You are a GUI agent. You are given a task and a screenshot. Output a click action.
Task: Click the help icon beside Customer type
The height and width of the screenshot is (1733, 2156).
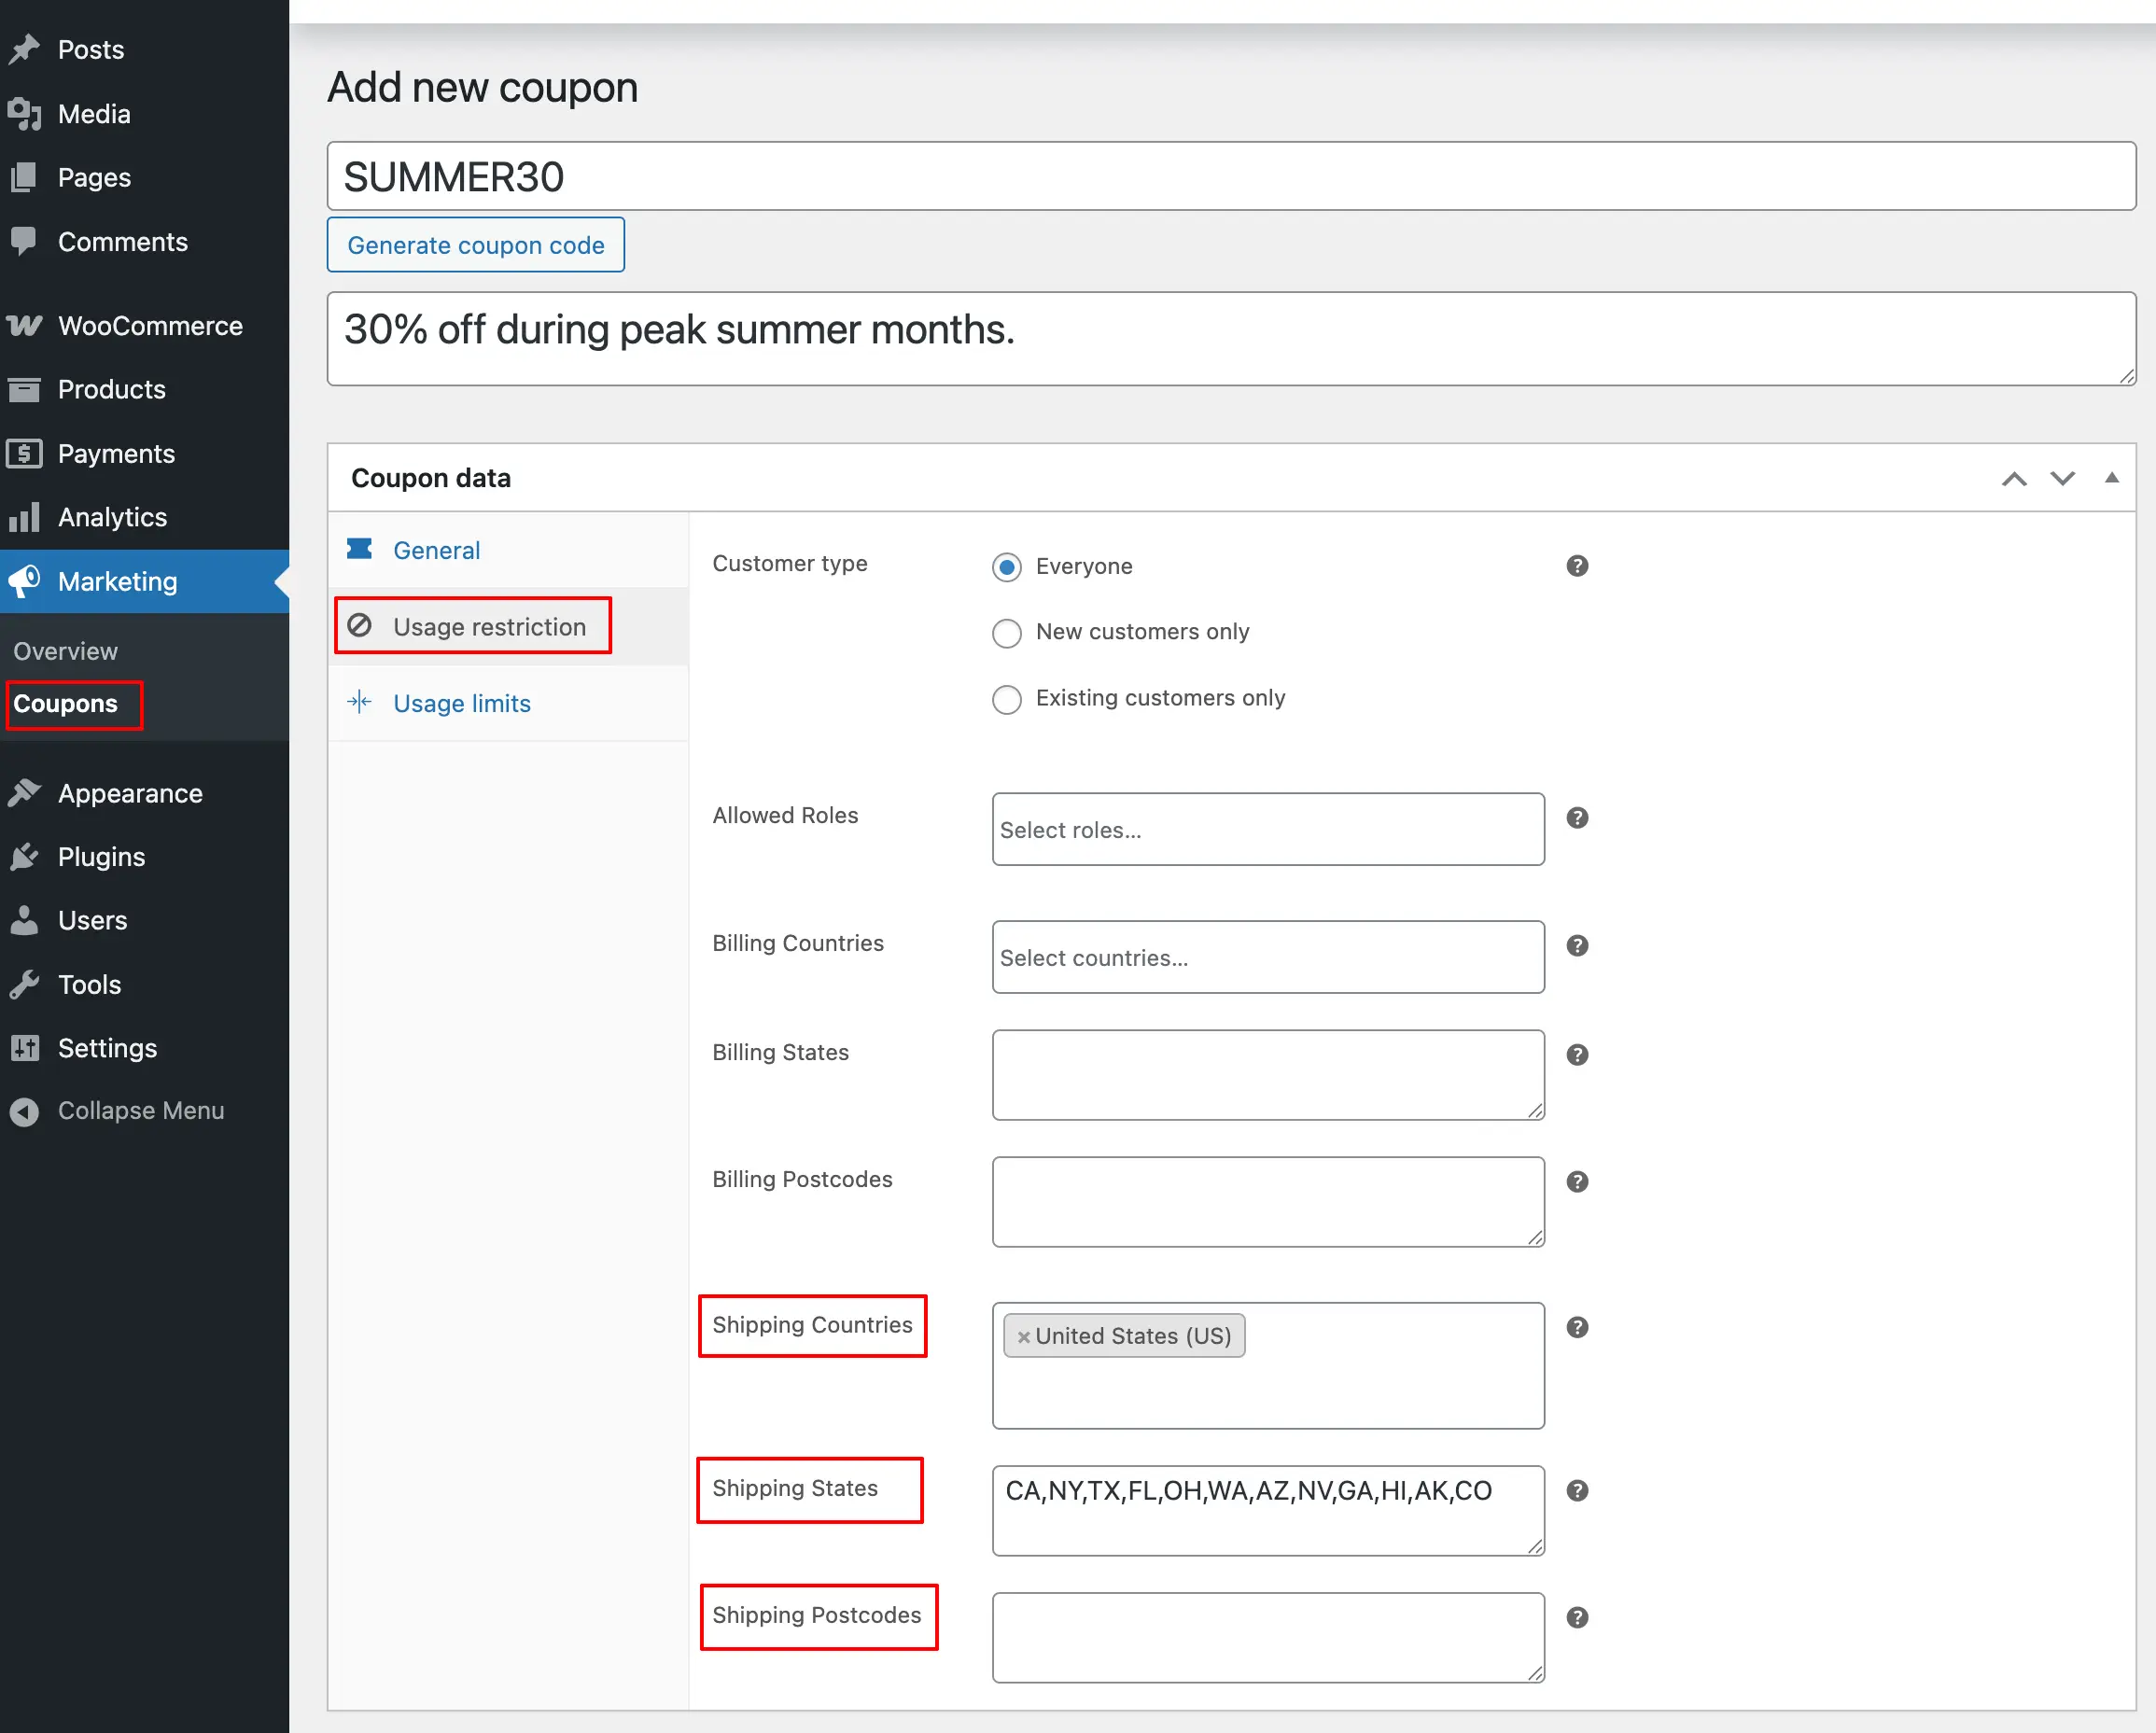(x=1577, y=565)
